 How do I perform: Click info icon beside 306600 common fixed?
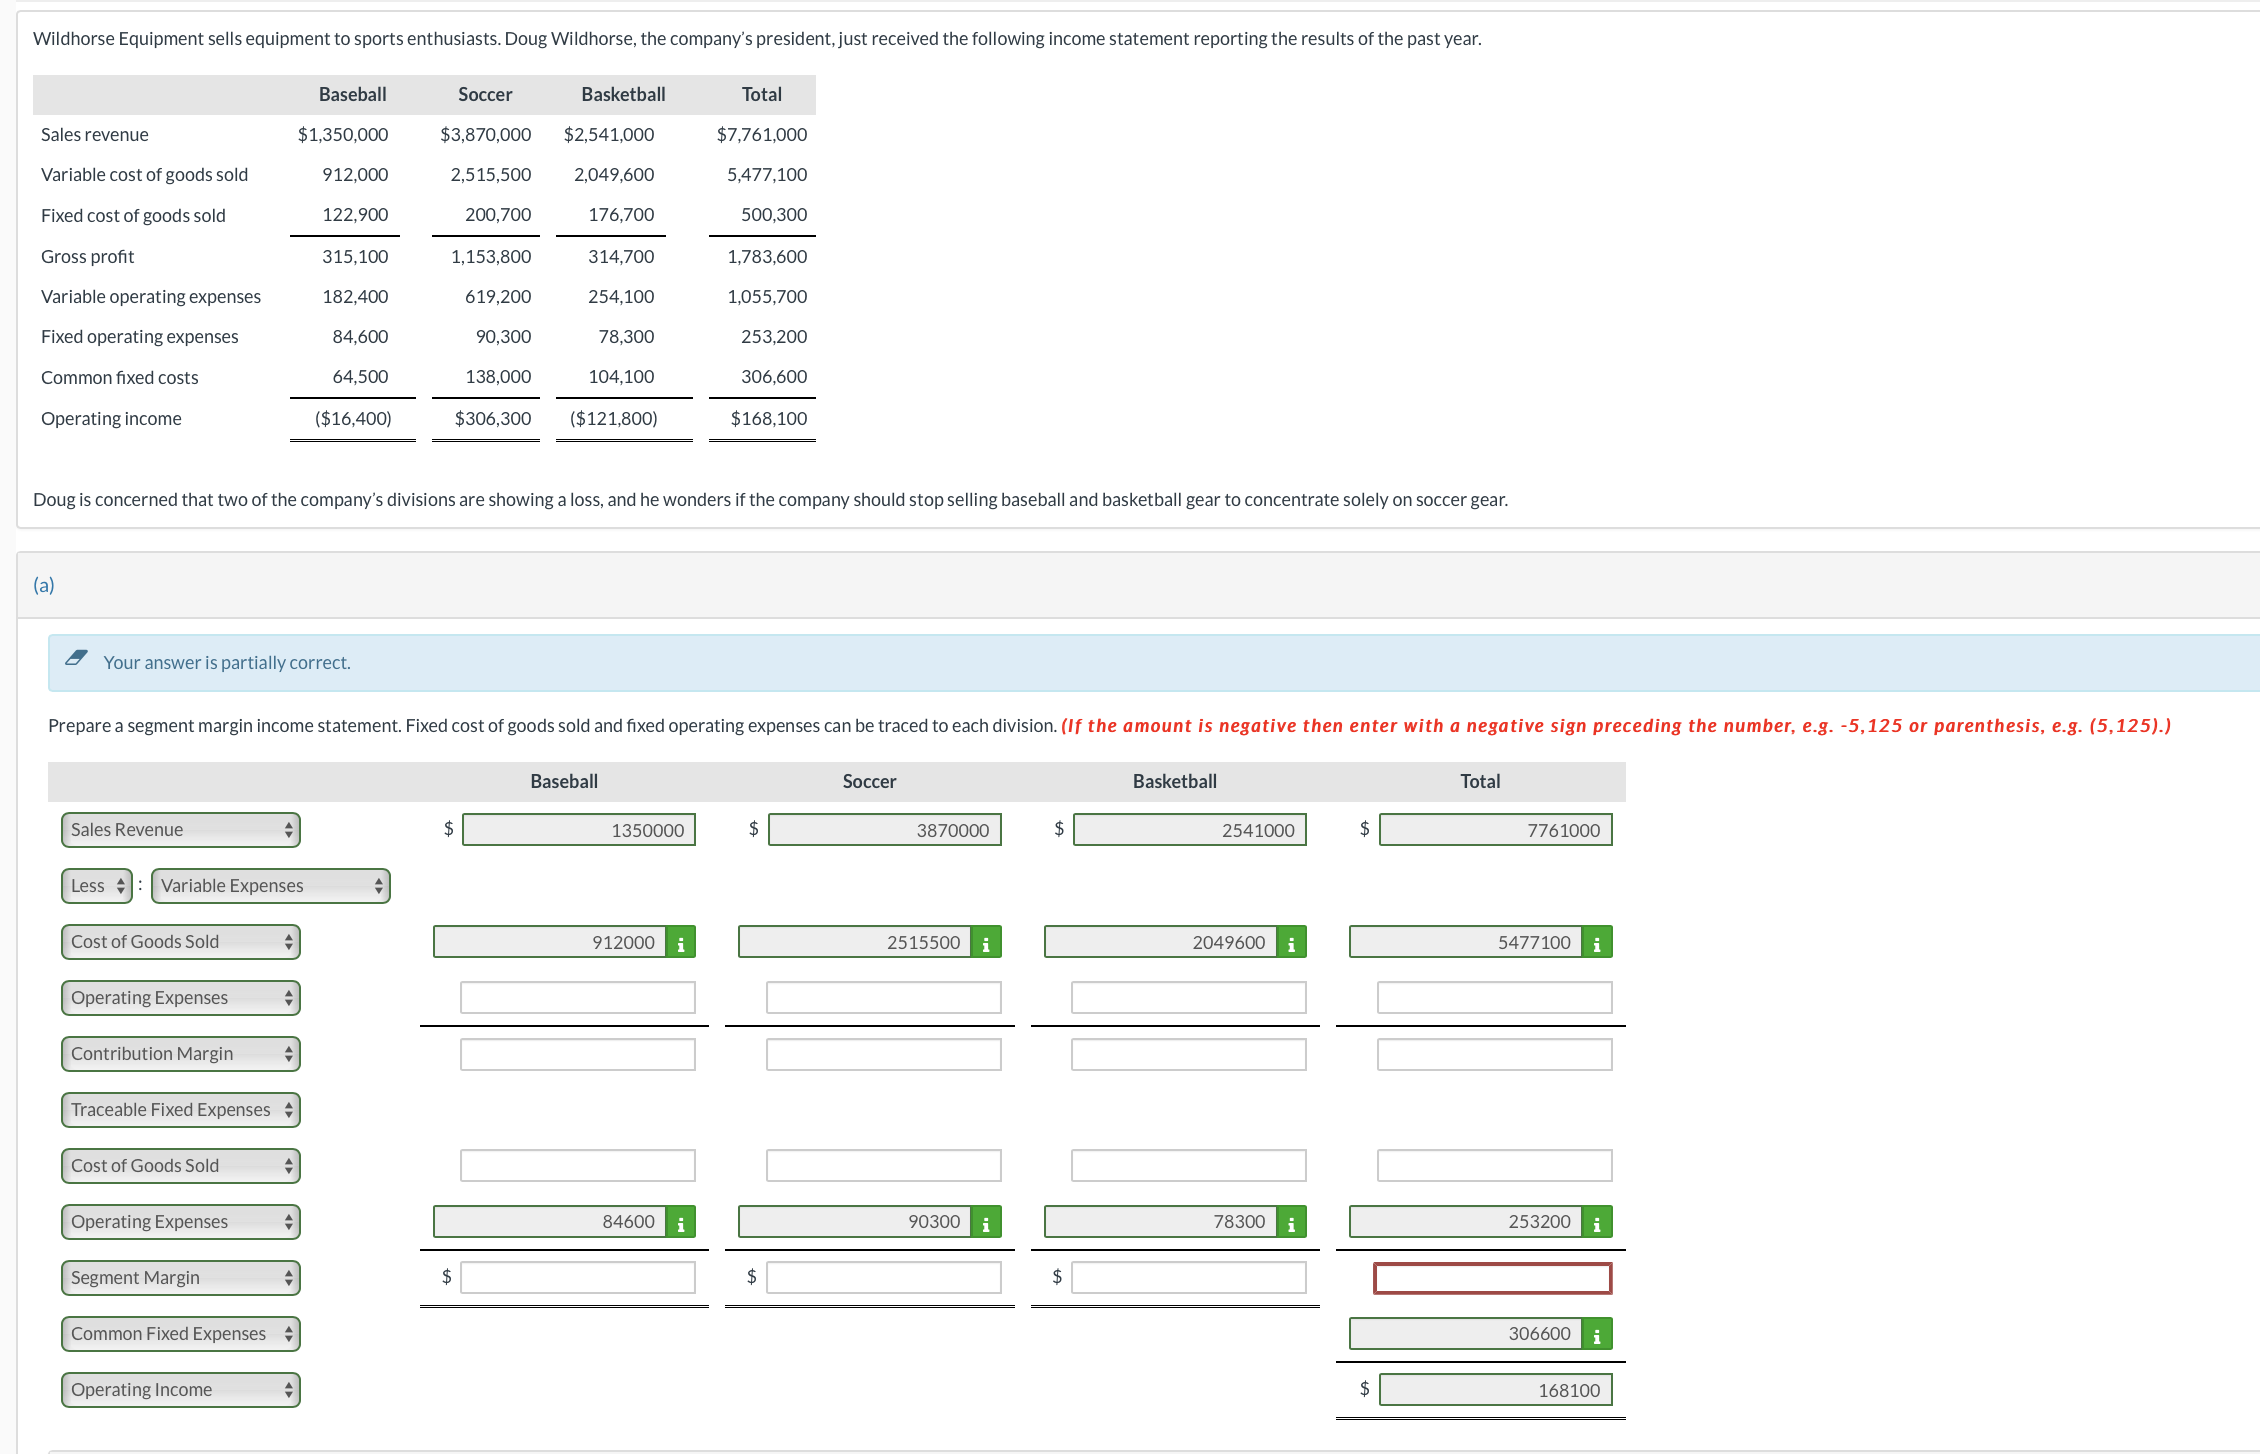(x=1596, y=1334)
